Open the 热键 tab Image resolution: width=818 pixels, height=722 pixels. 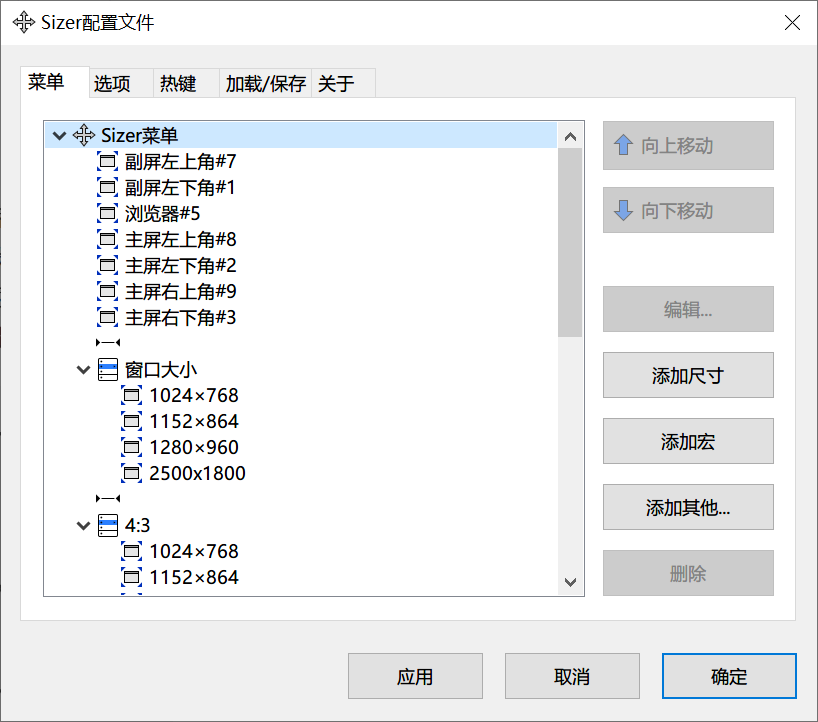(186, 83)
